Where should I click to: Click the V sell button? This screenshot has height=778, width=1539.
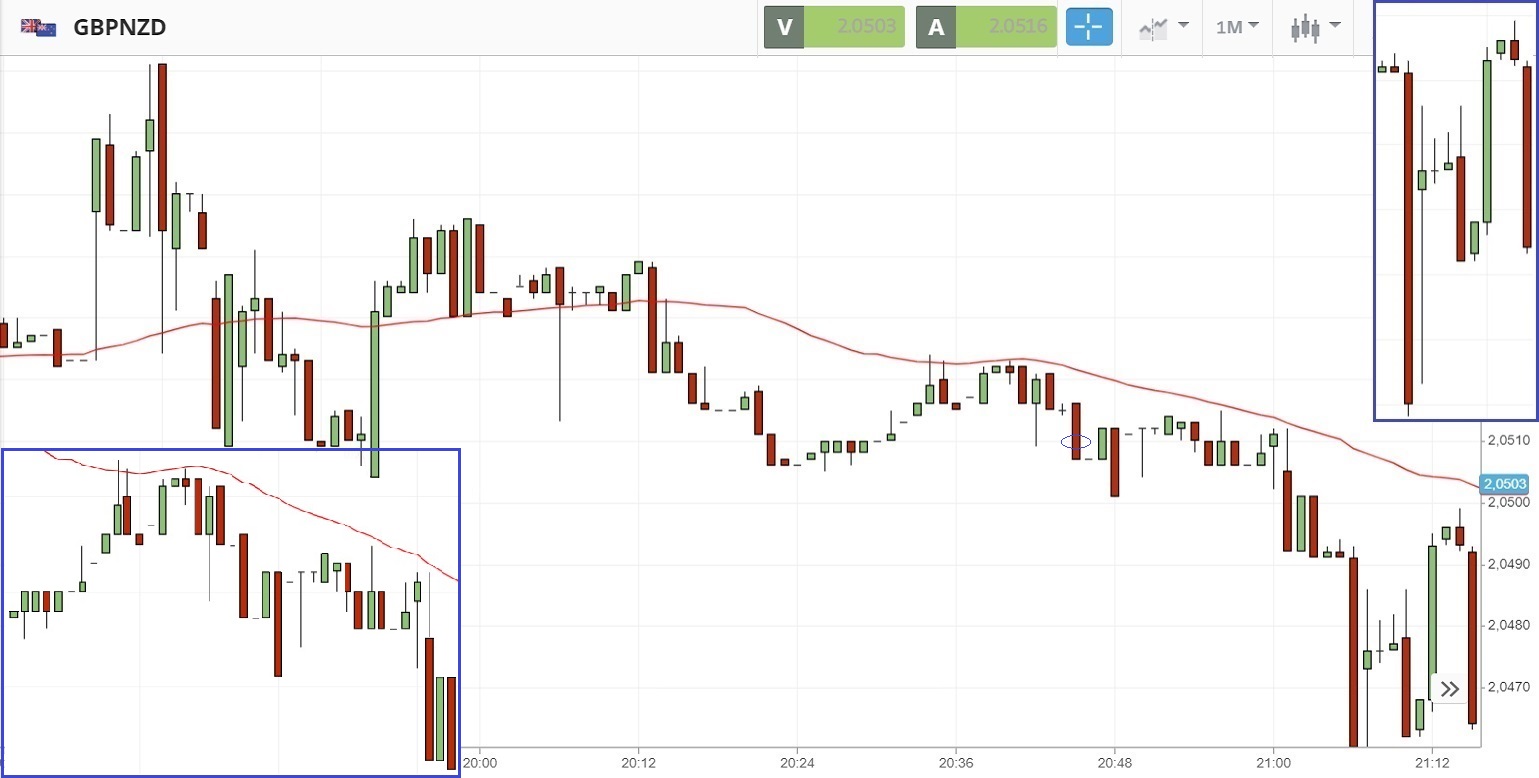[784, 27]
